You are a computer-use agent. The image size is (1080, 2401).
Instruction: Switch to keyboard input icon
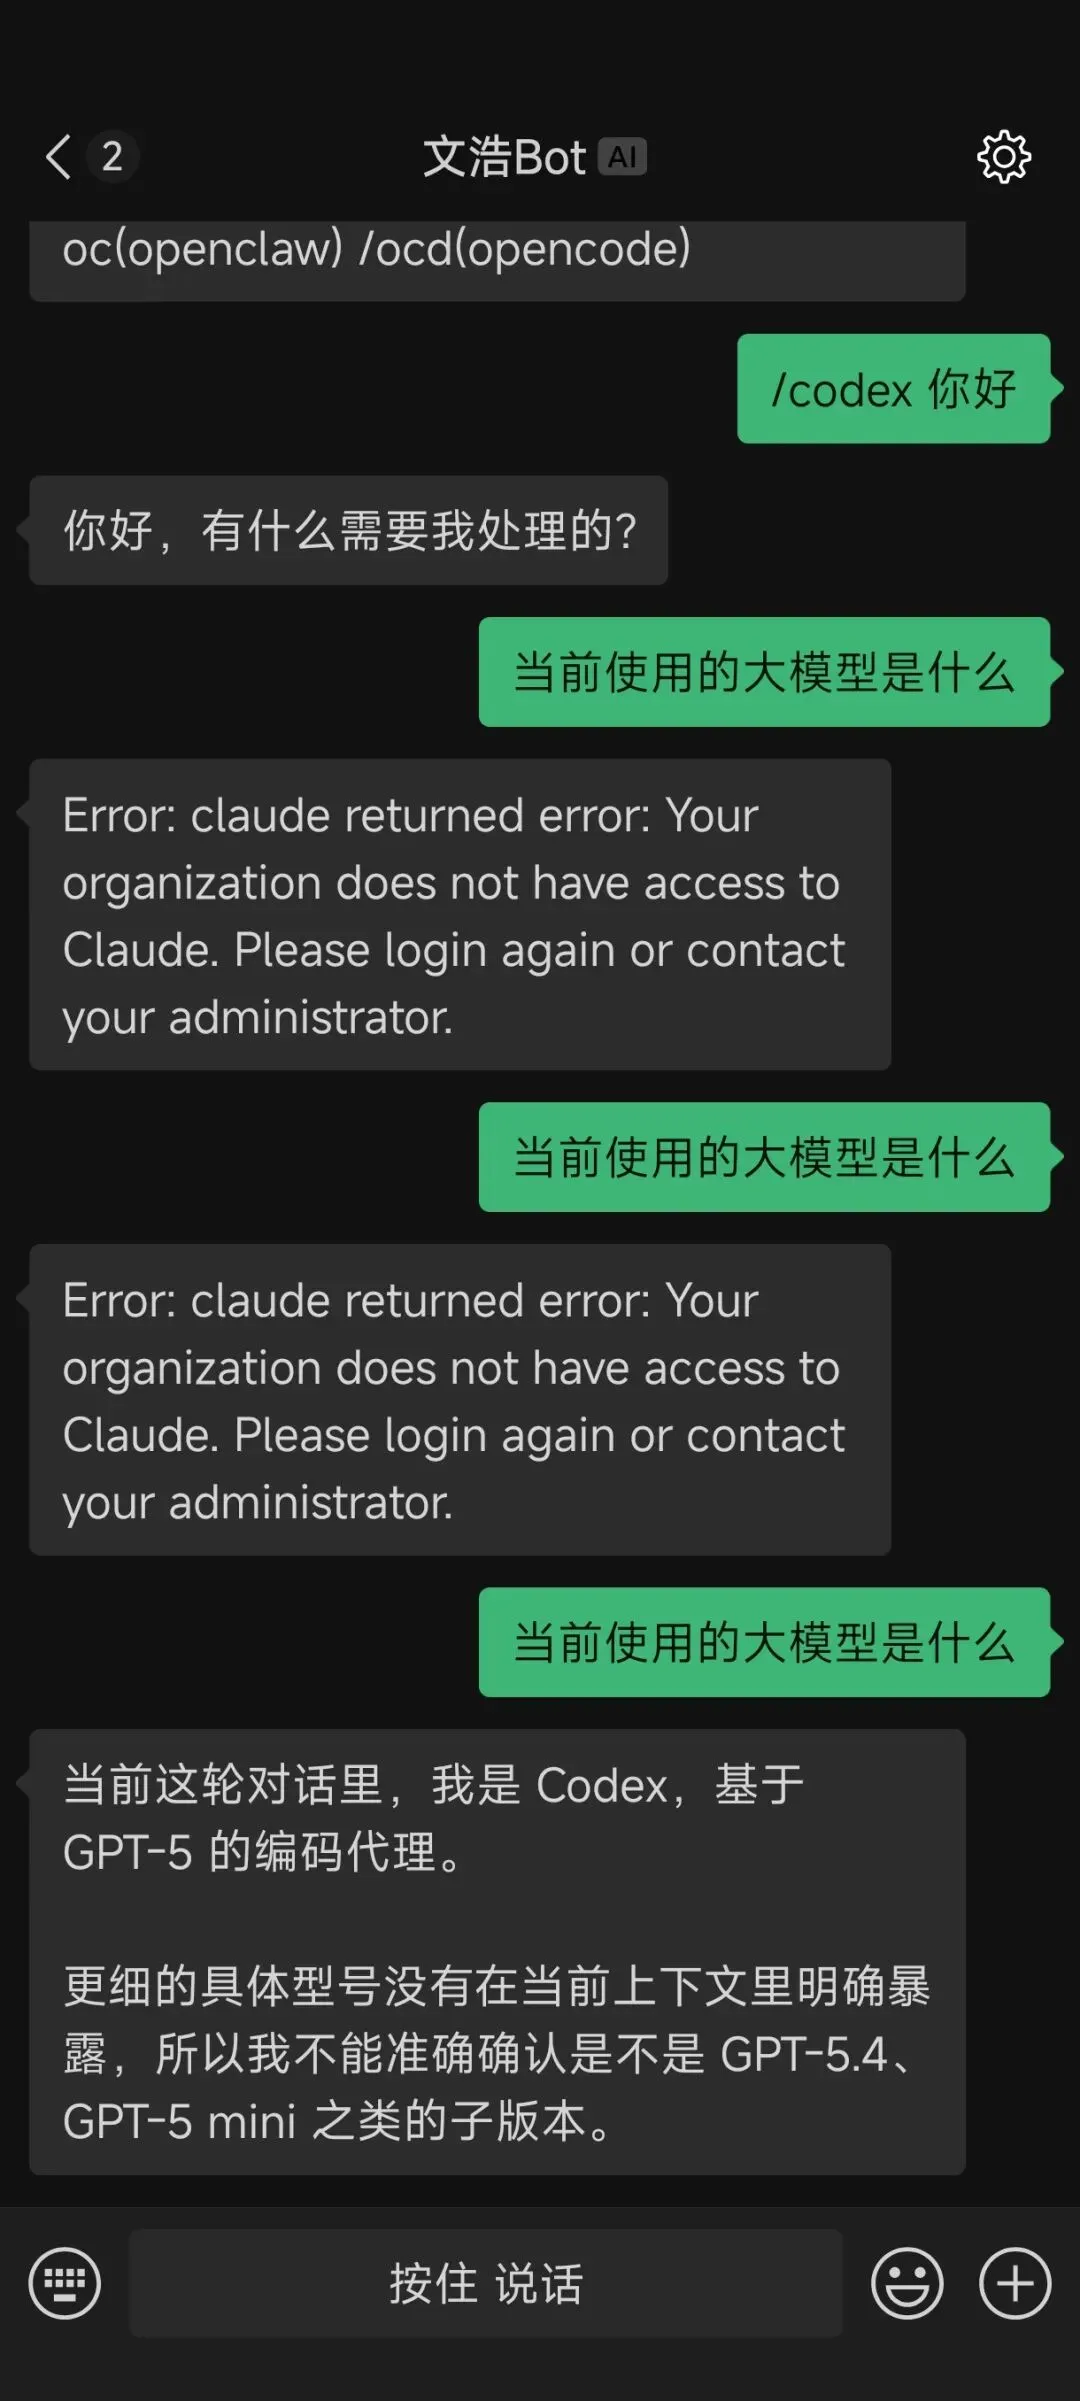click(65, 2283)
